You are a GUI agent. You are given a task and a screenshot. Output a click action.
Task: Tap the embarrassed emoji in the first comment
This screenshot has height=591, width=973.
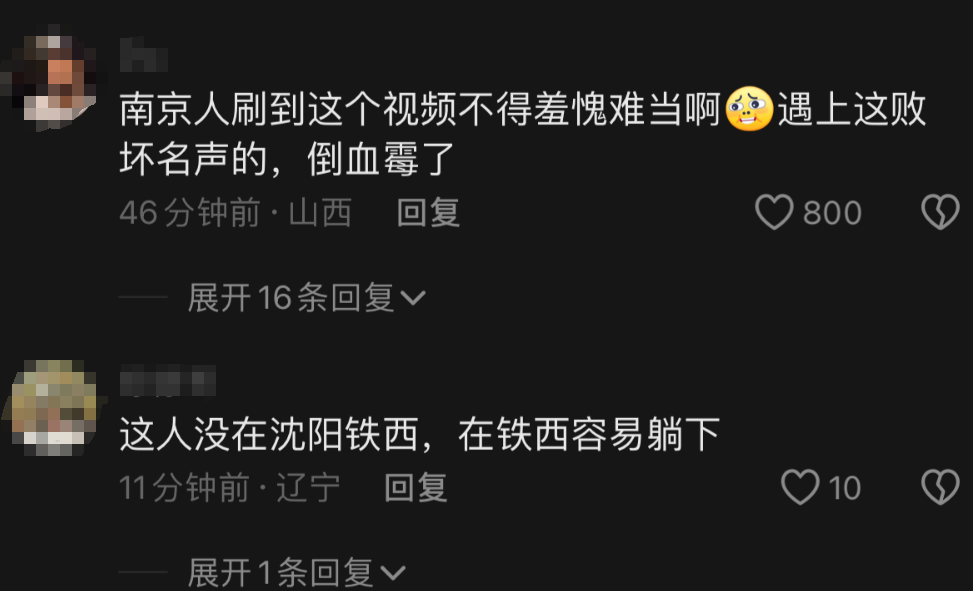749,109
